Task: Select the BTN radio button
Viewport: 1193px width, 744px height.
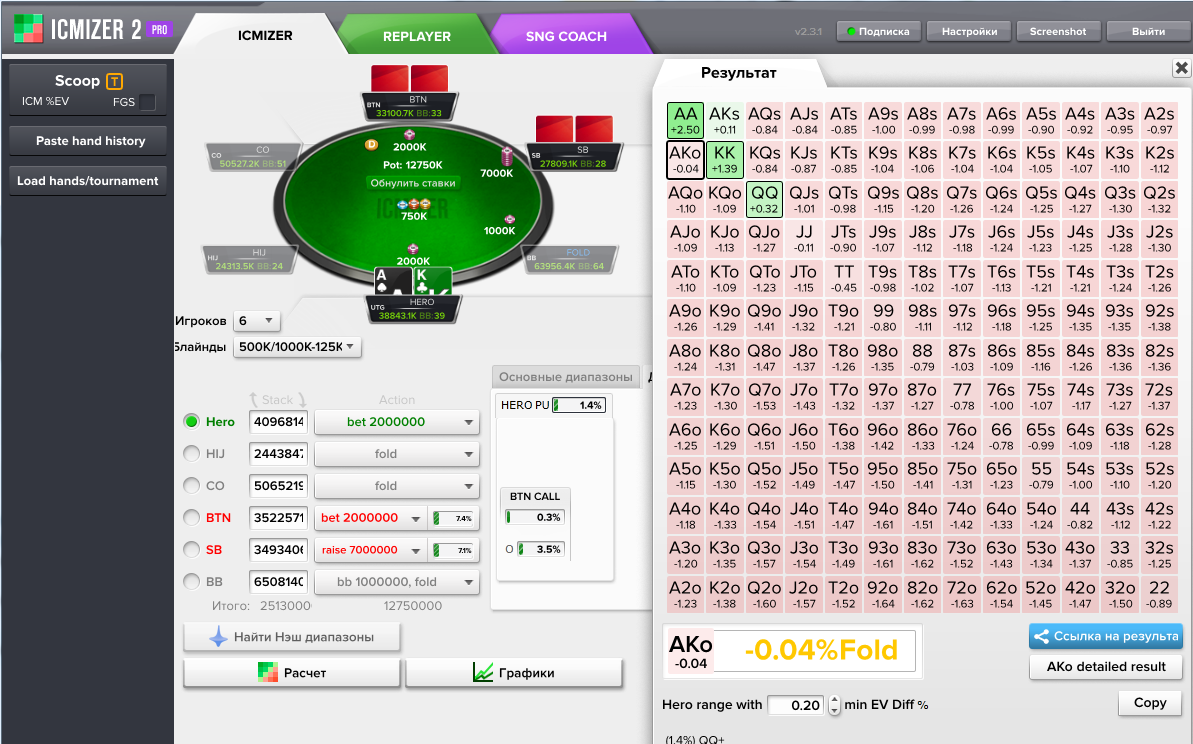Action: (192, 517)
